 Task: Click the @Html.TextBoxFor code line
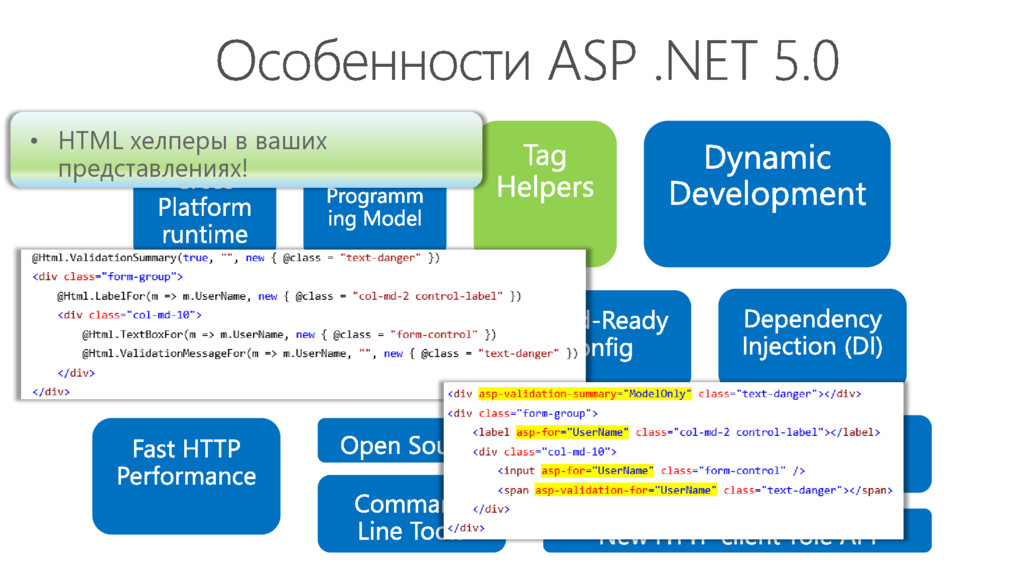click(x=289, y=335)
